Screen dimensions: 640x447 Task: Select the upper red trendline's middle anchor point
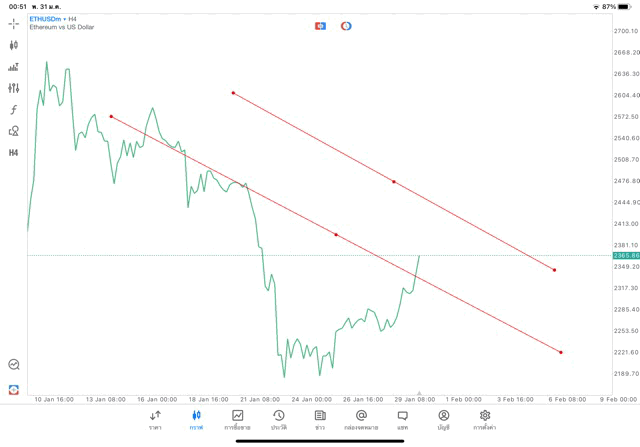394,182
